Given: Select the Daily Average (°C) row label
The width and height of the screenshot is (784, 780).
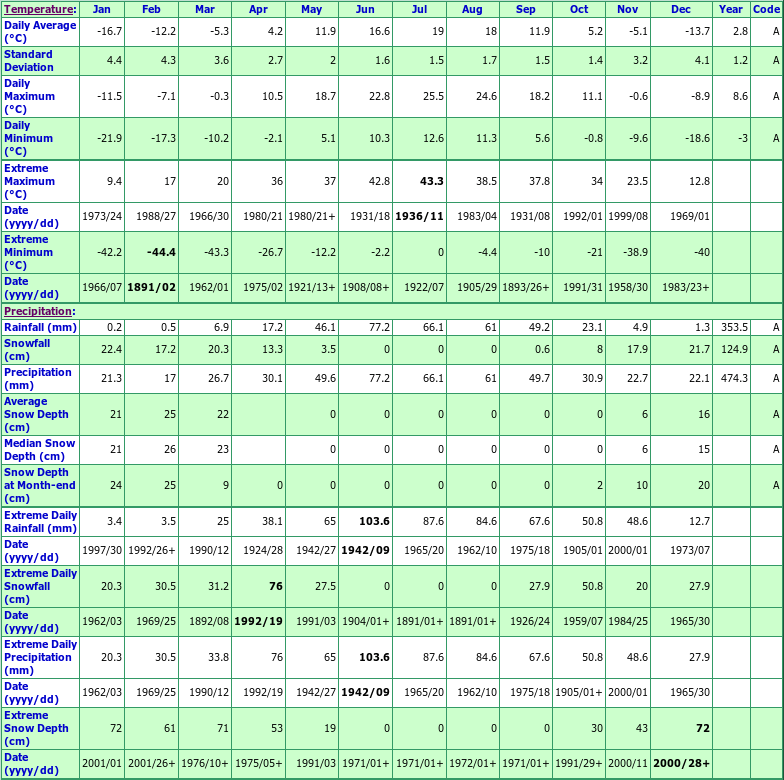Looking at the screenshot, I should point(40,32).
